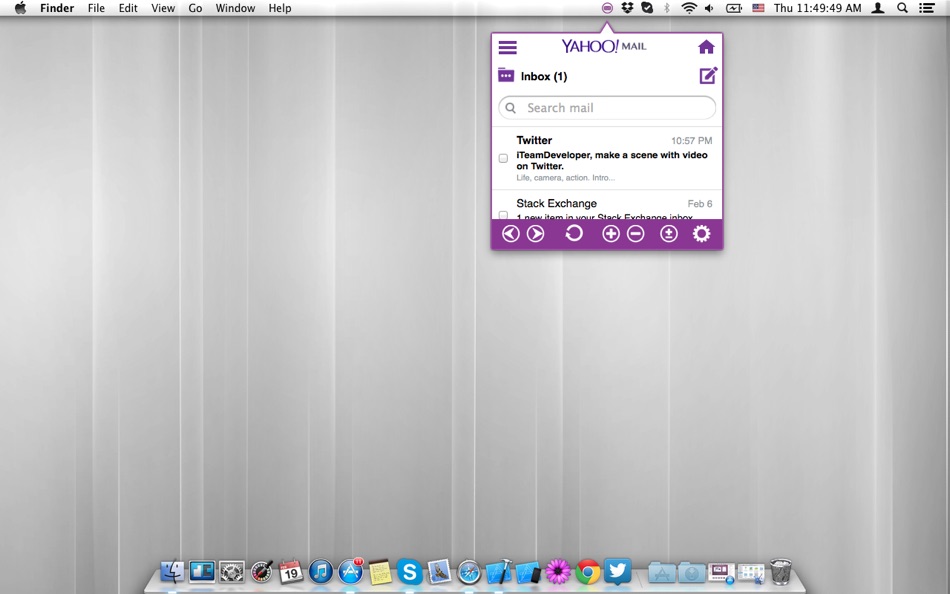The image size is (950, 594).
Task: Open the gauge-dial app icon in Dock
Action: [262, 572]
